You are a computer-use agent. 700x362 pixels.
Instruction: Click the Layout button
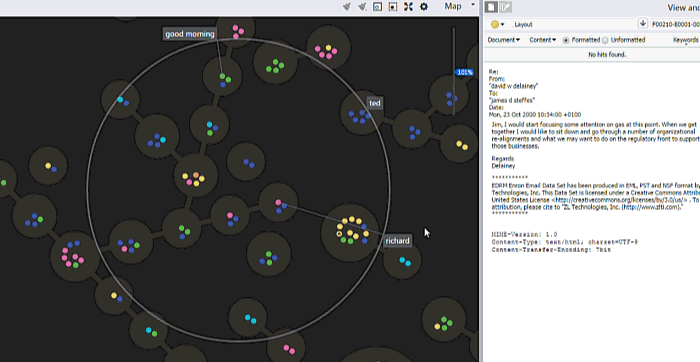point(523,25)
